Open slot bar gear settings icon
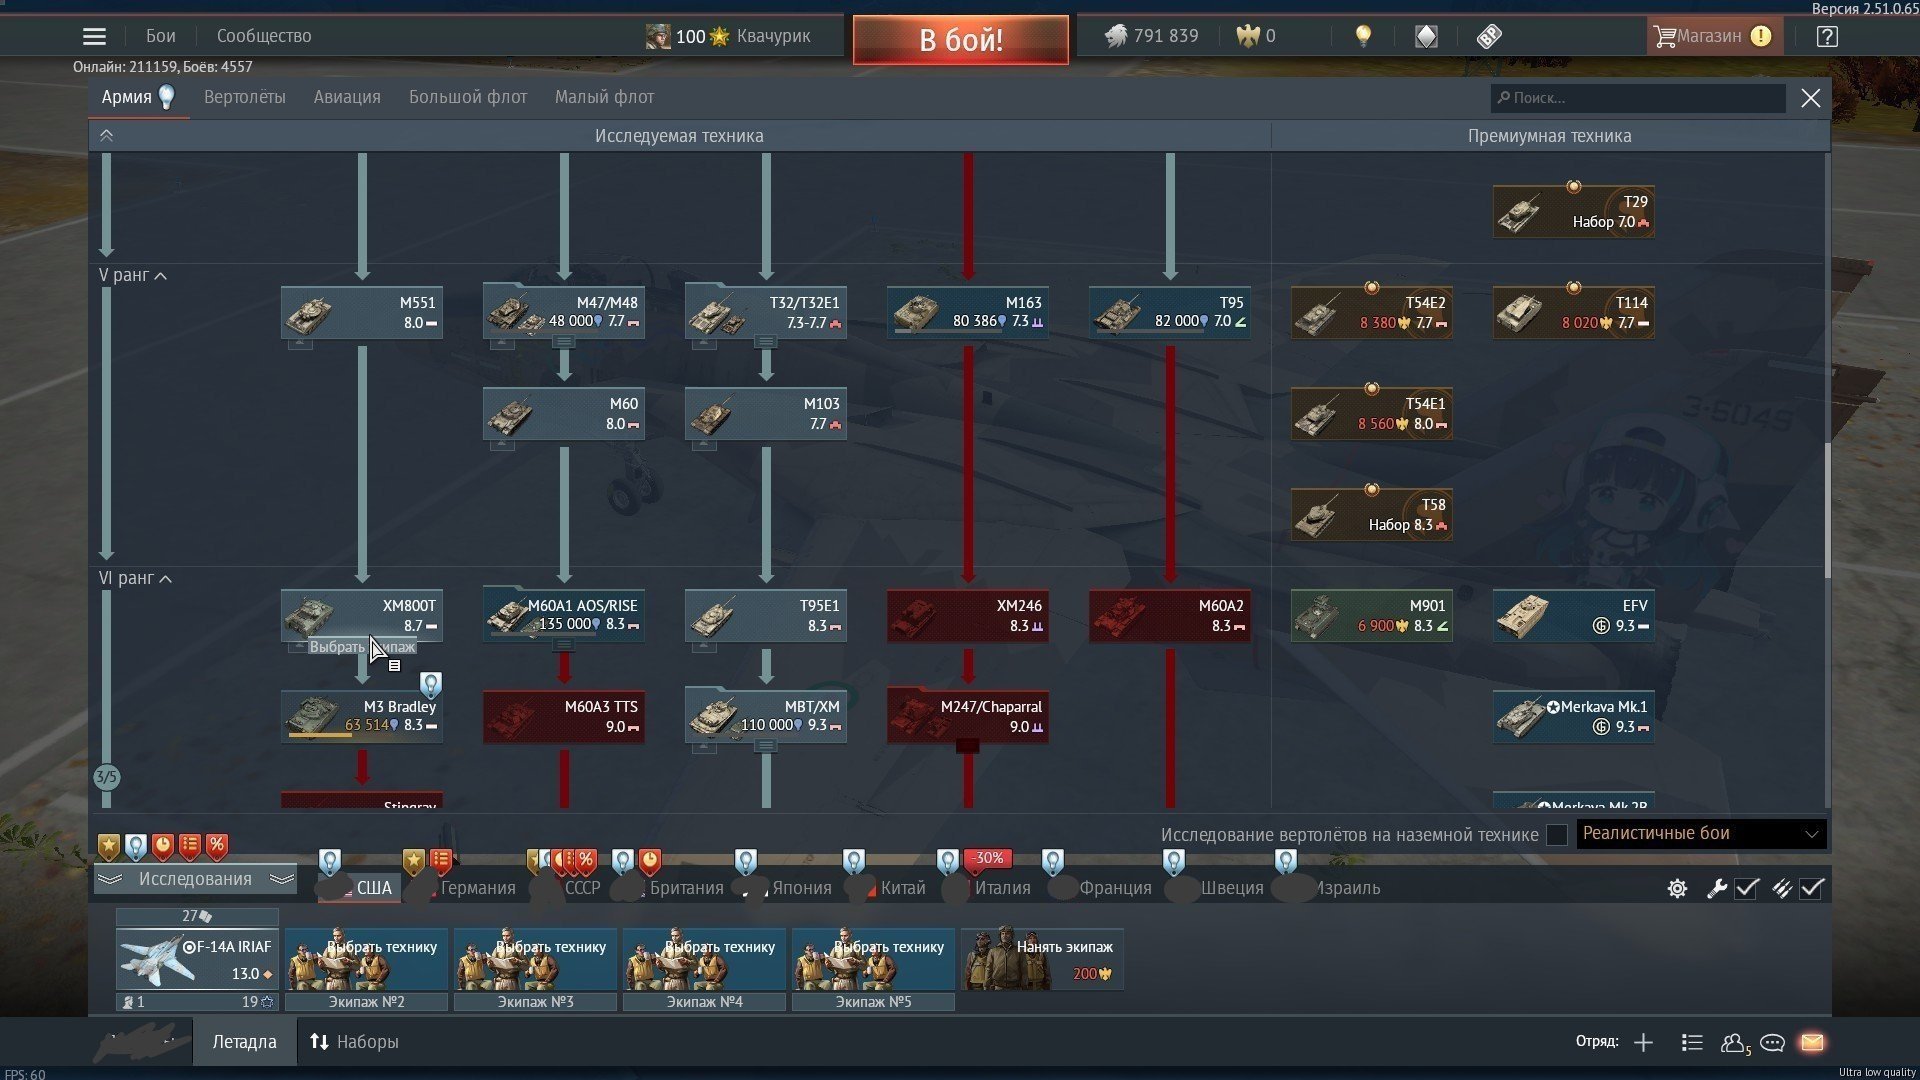The height and width of the screenshot is (1080, 1920). coord(1677,888)
